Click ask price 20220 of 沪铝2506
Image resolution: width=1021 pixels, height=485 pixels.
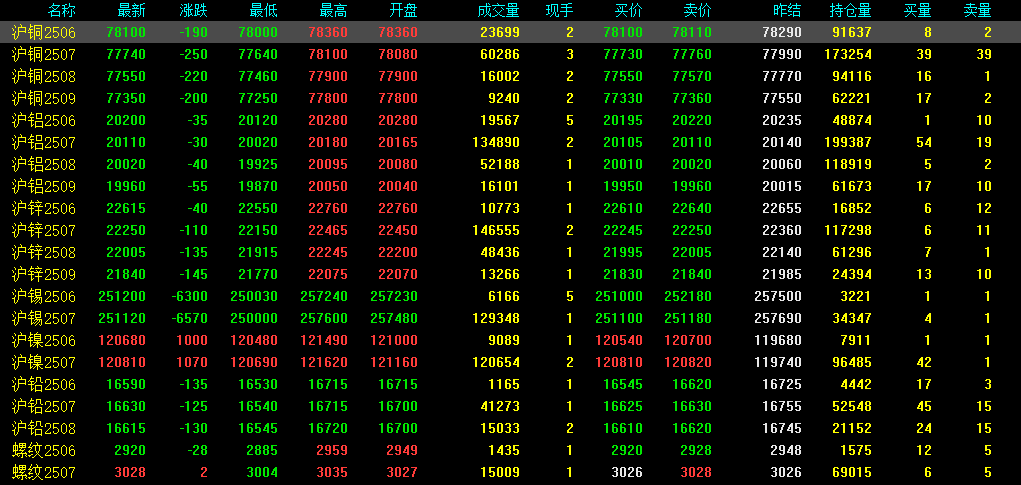692,120
